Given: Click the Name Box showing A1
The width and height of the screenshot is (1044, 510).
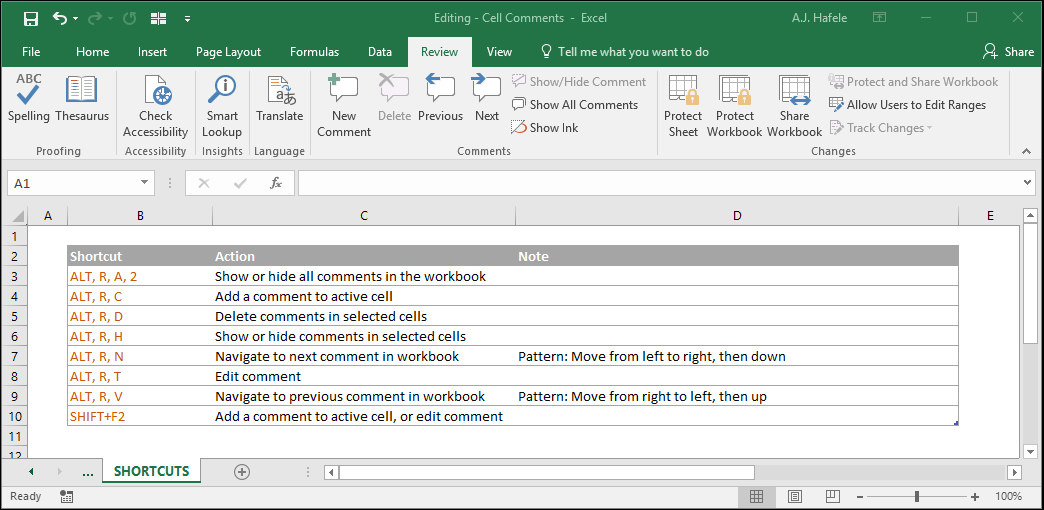Looking at the screenshot, I should [x=72, y=183].
